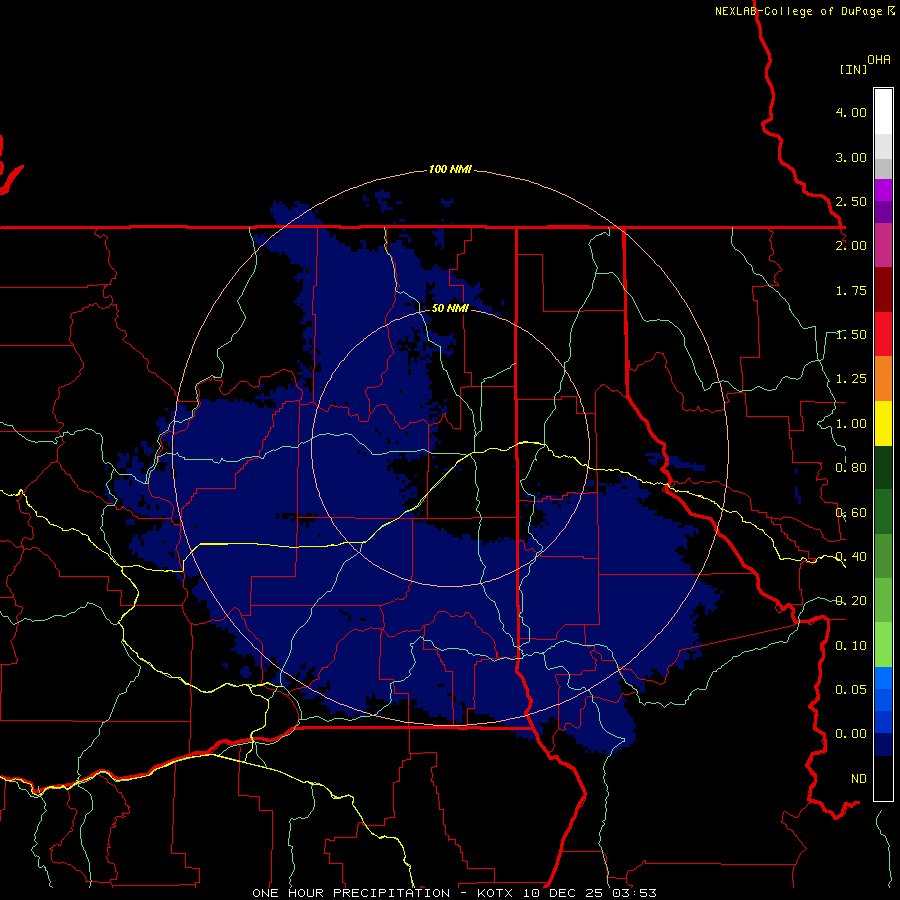The height and width of the screenshot is (900, 900).
Task: Select the white swatch beside 4.00
Action: click(883, 112)
